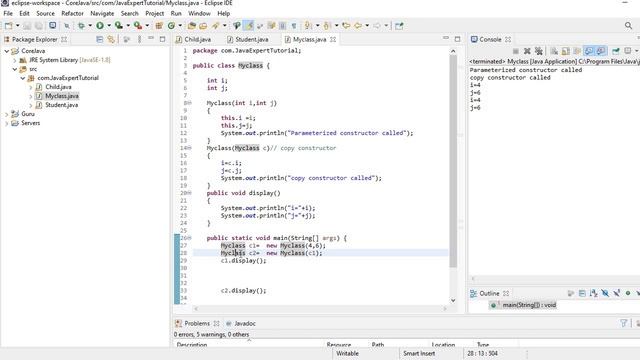Collapse All in Package Explorer

point(100,40)
